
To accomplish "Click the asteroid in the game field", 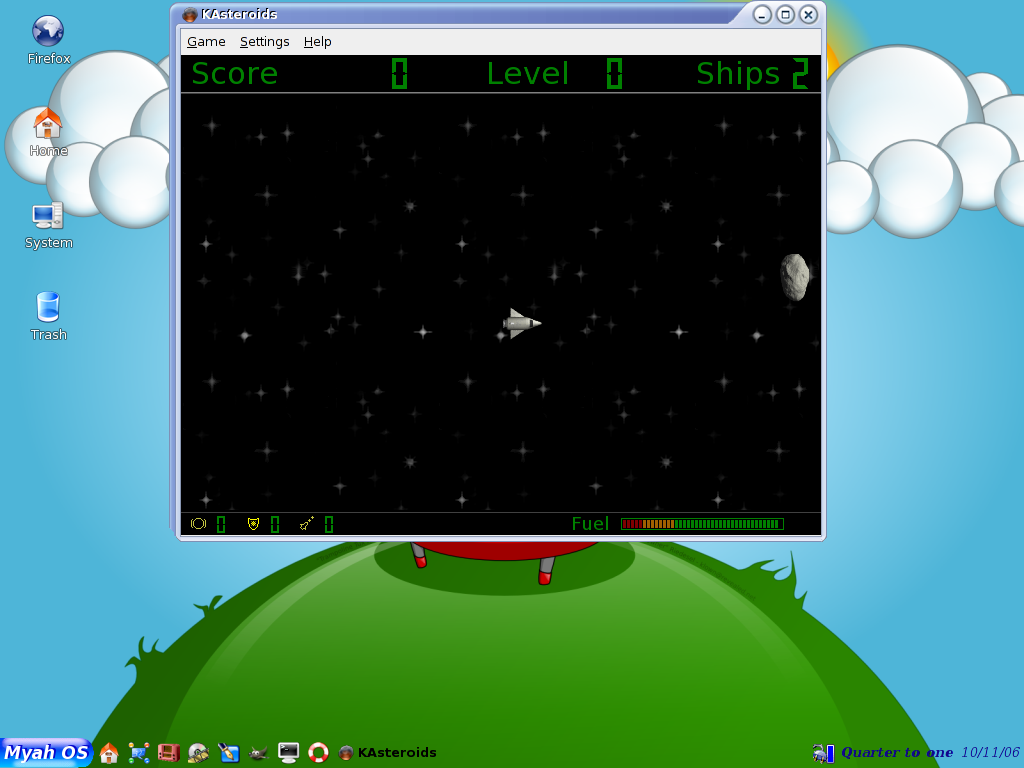I will point(795,278).
